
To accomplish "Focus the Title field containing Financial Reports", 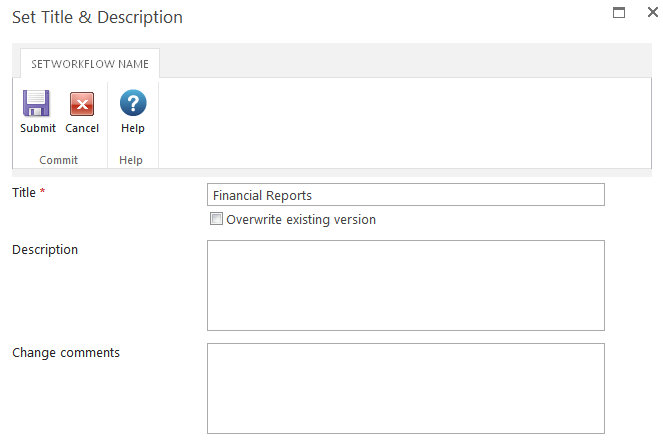I will pos(405,195).
